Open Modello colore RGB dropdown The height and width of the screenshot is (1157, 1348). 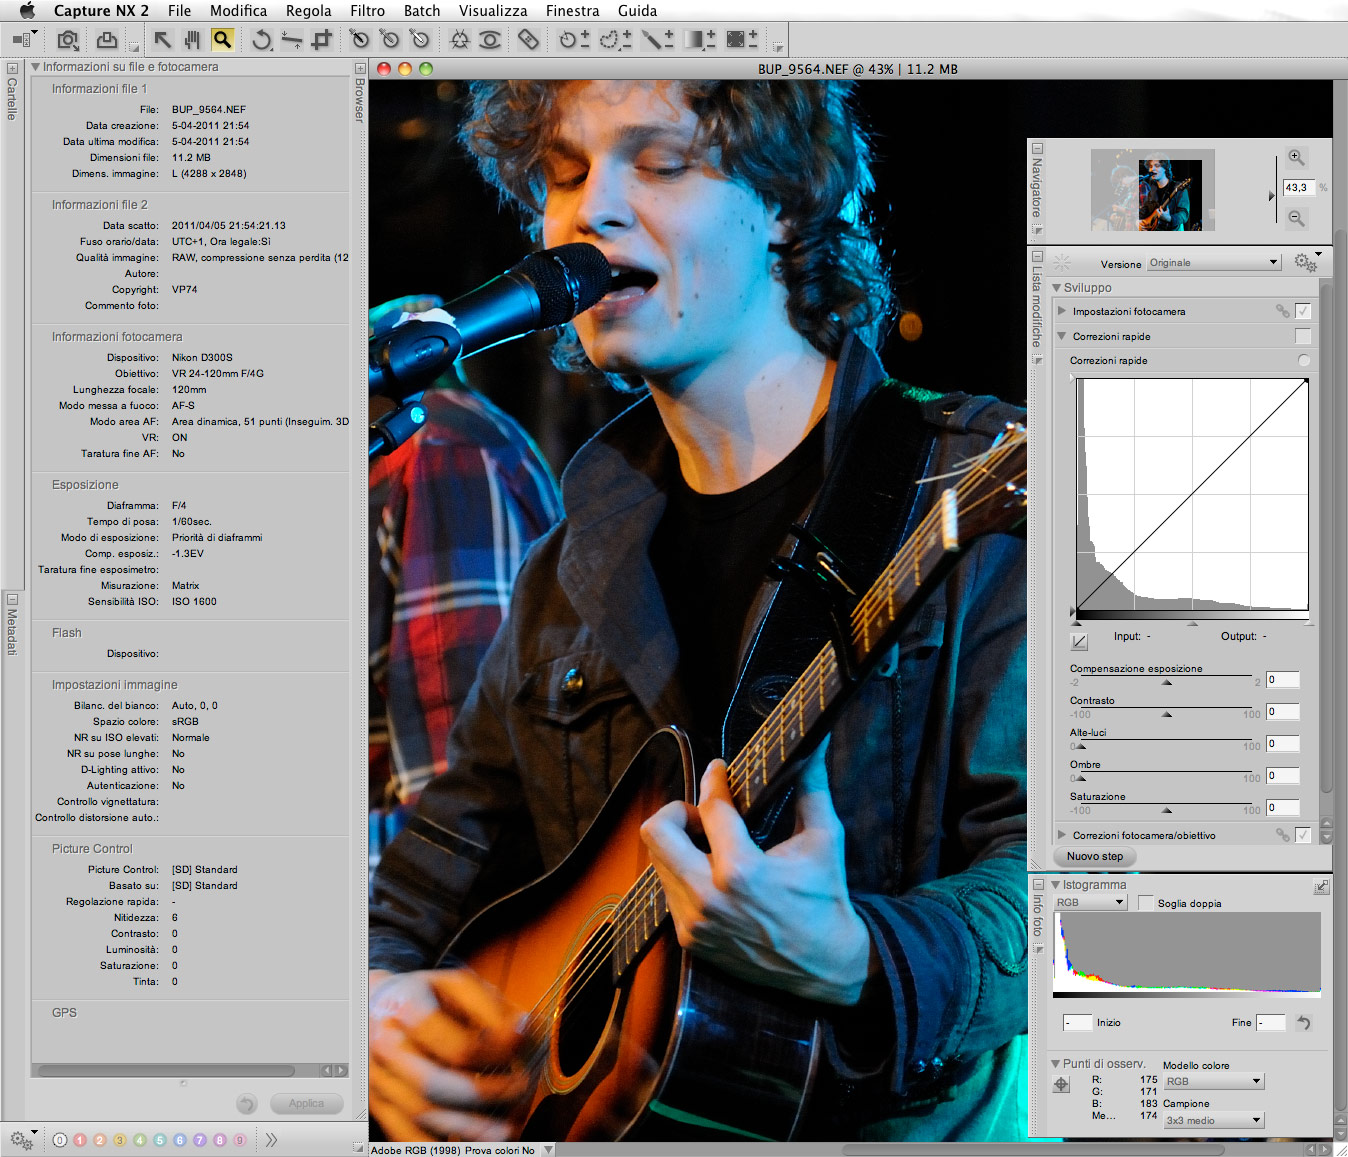point(1214,1081)
